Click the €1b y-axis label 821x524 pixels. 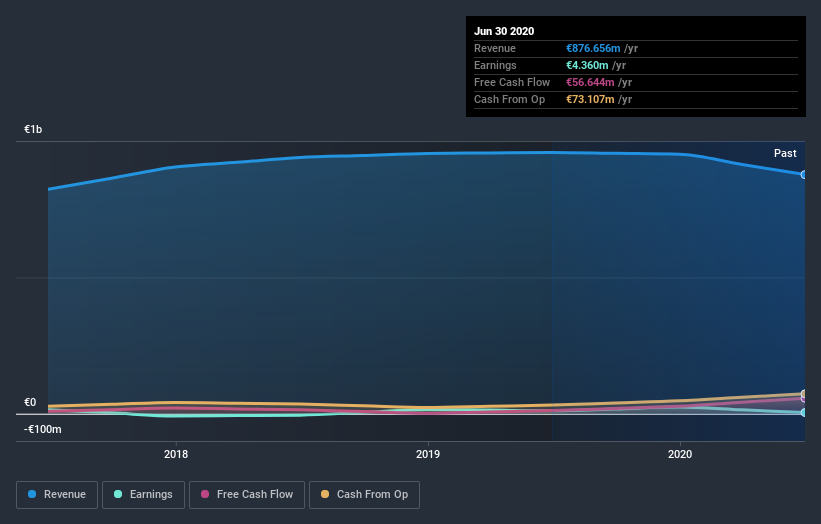point(33,129)
